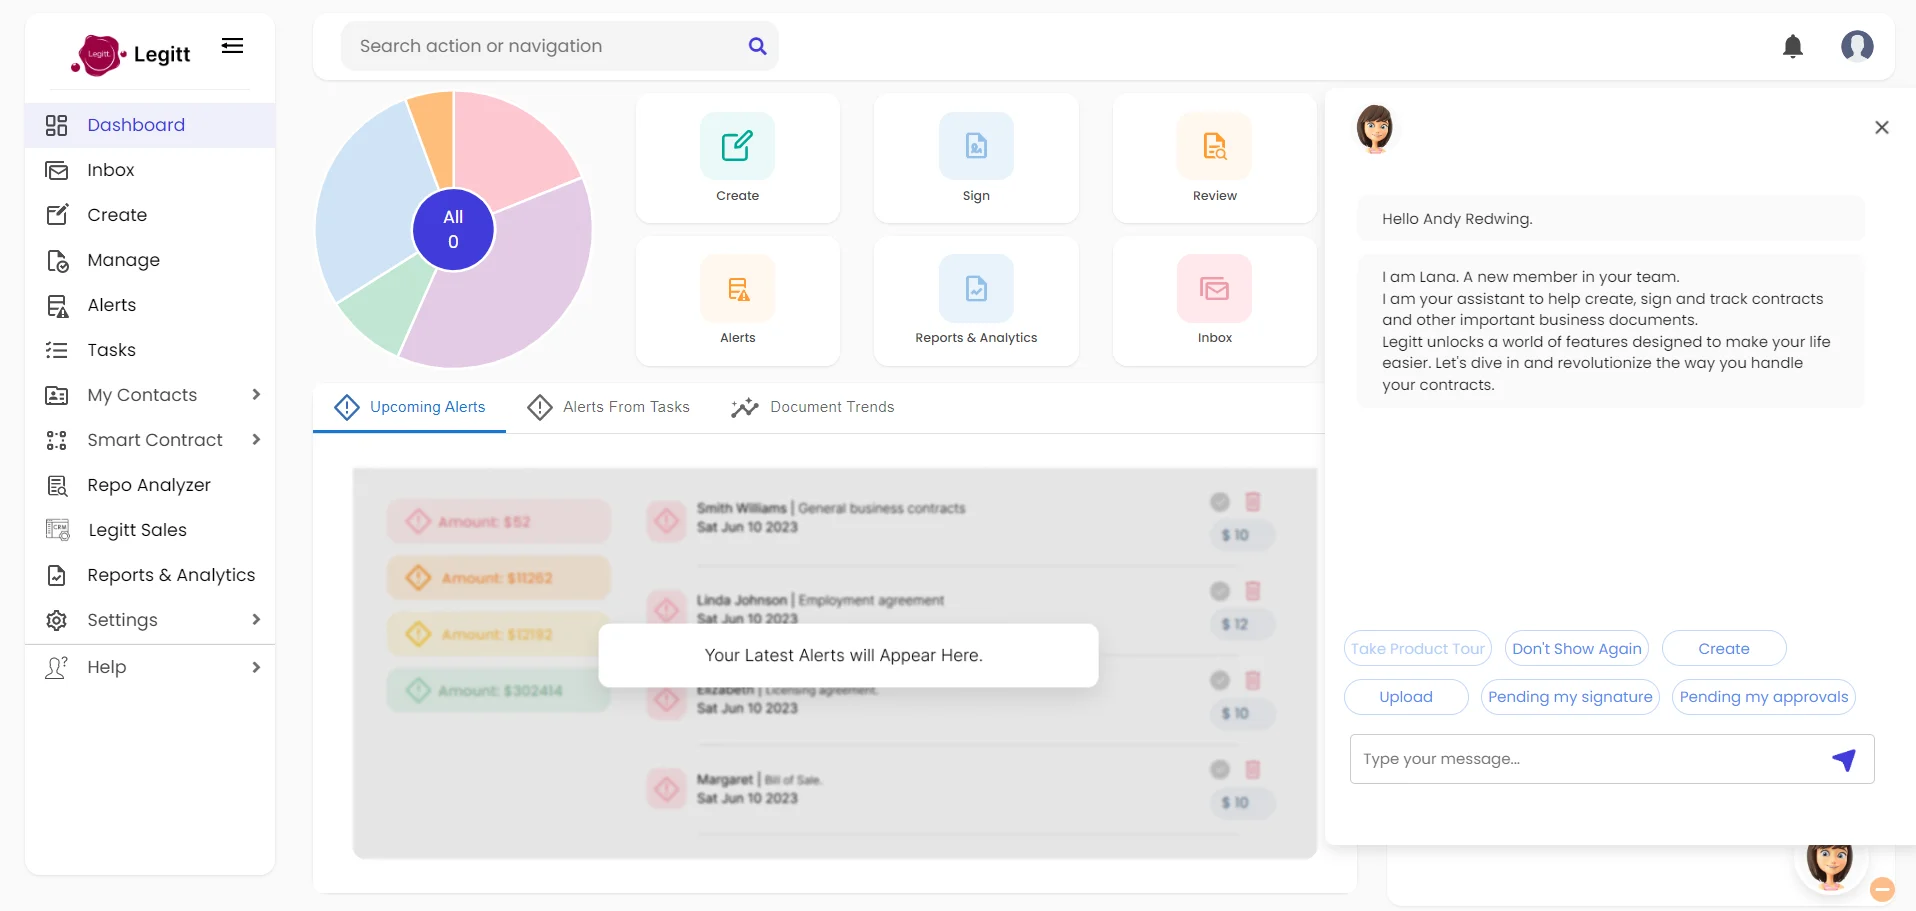Open the Inbox envelope icon card

click(1214, 288)
